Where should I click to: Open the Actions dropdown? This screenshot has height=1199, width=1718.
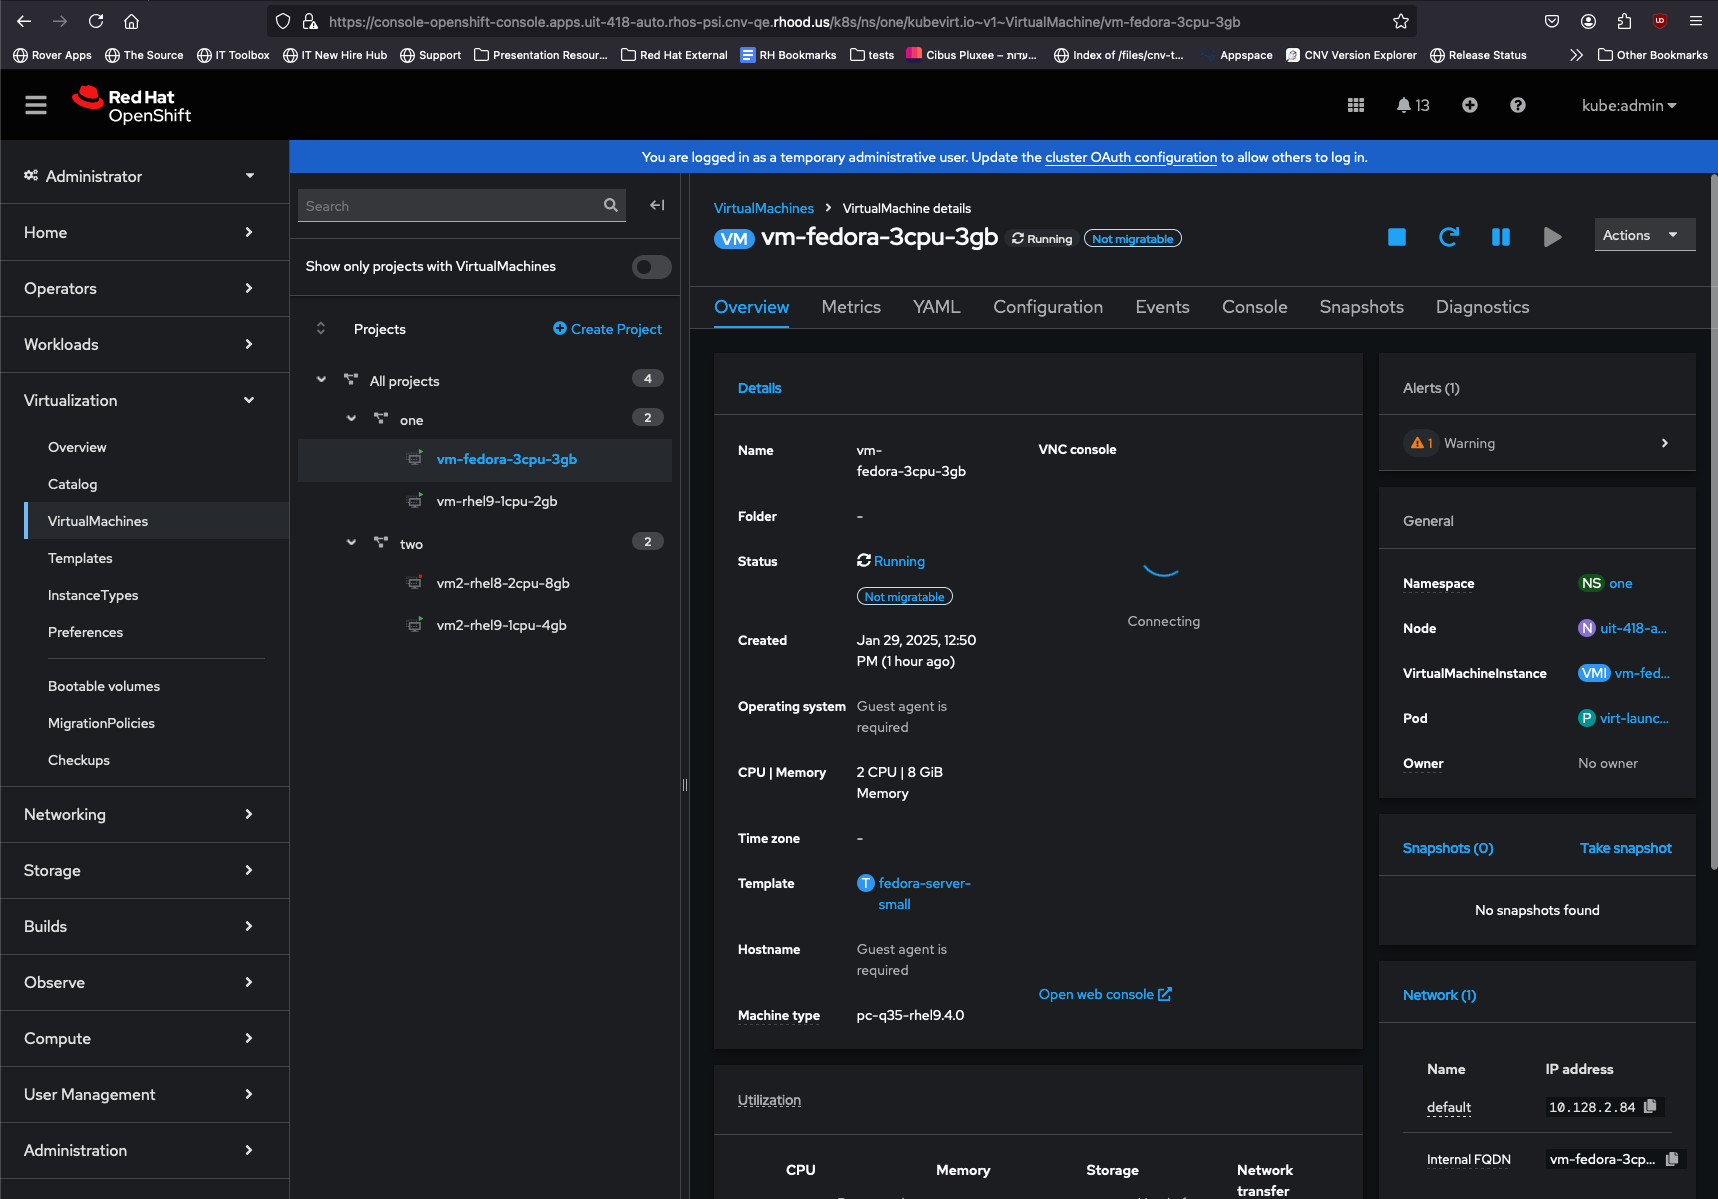(x=1643, y=235)
